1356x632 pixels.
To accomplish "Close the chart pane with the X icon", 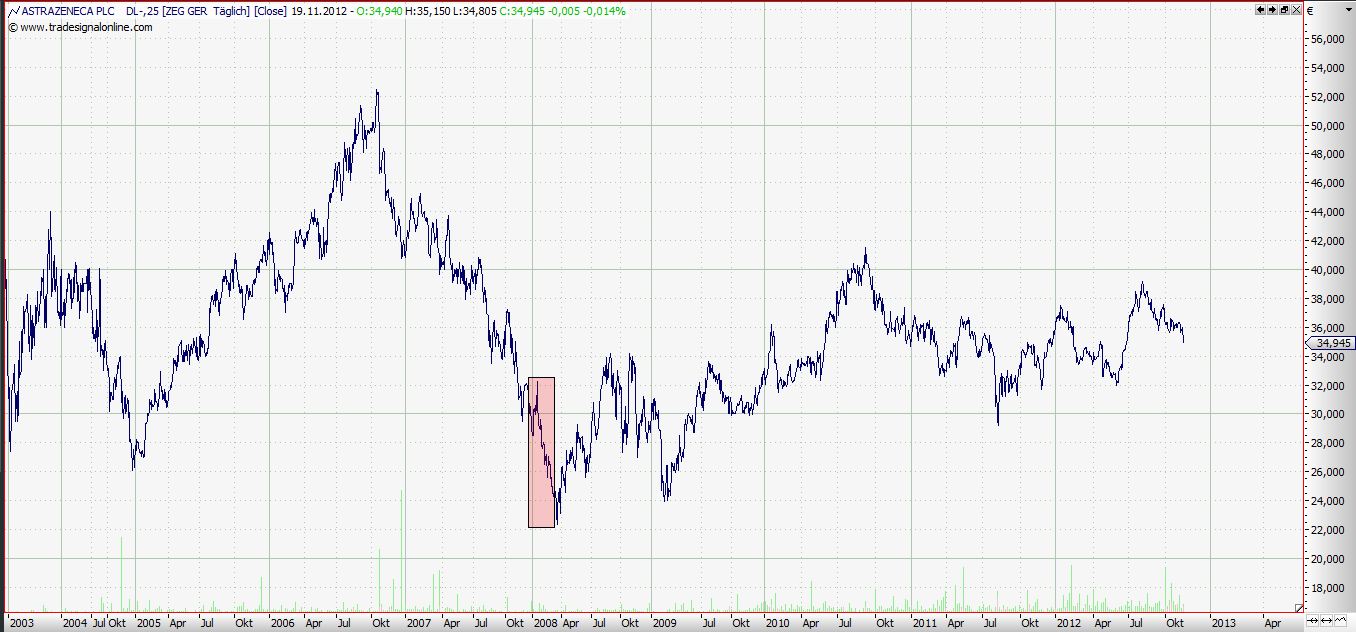I will (1296, 9).
